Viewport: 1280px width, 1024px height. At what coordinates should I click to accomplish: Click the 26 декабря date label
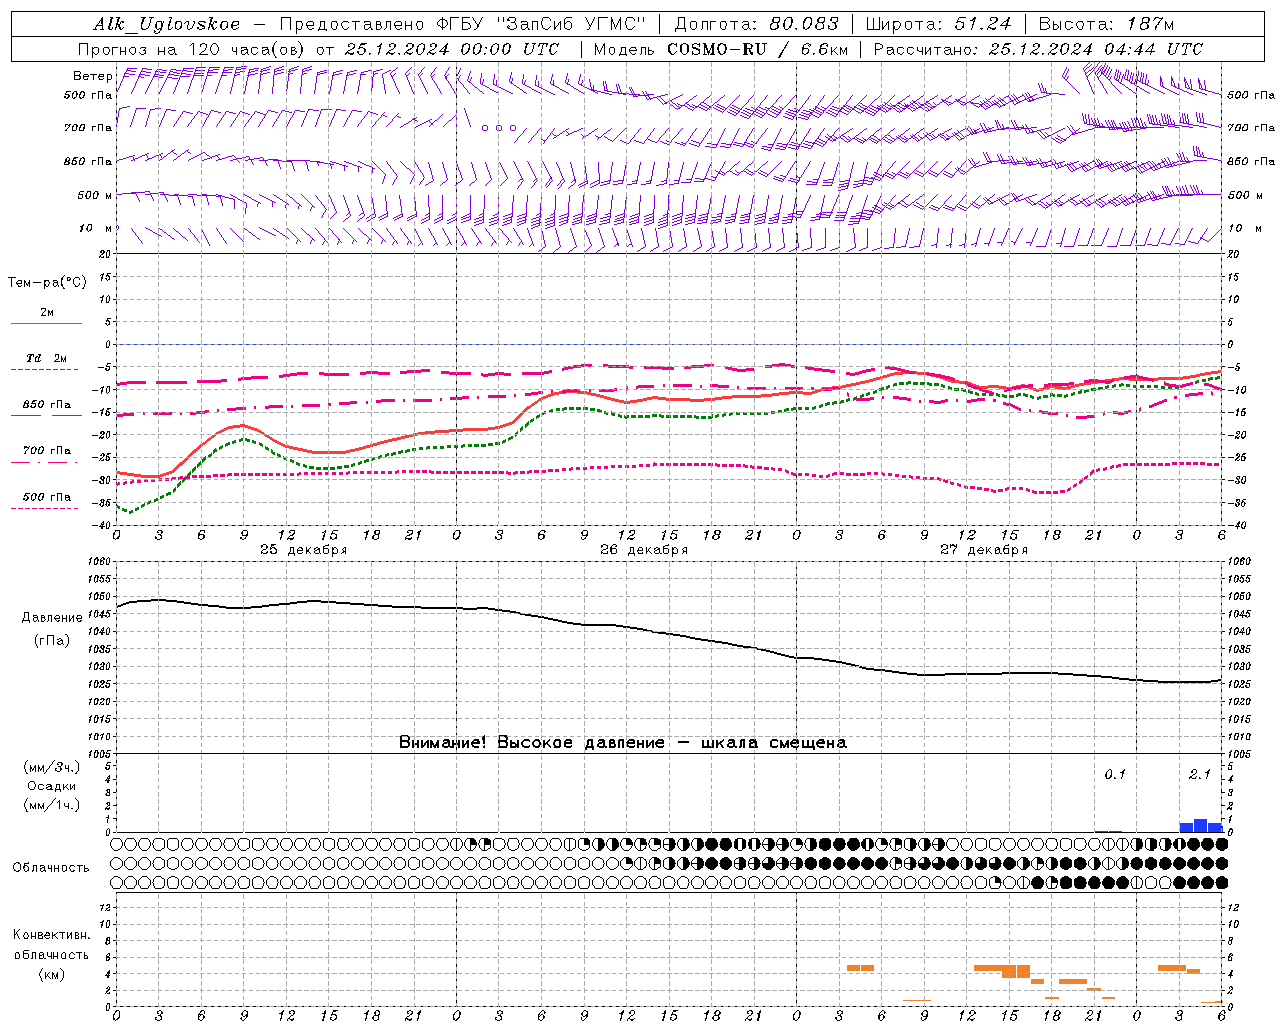coord(643,550)
